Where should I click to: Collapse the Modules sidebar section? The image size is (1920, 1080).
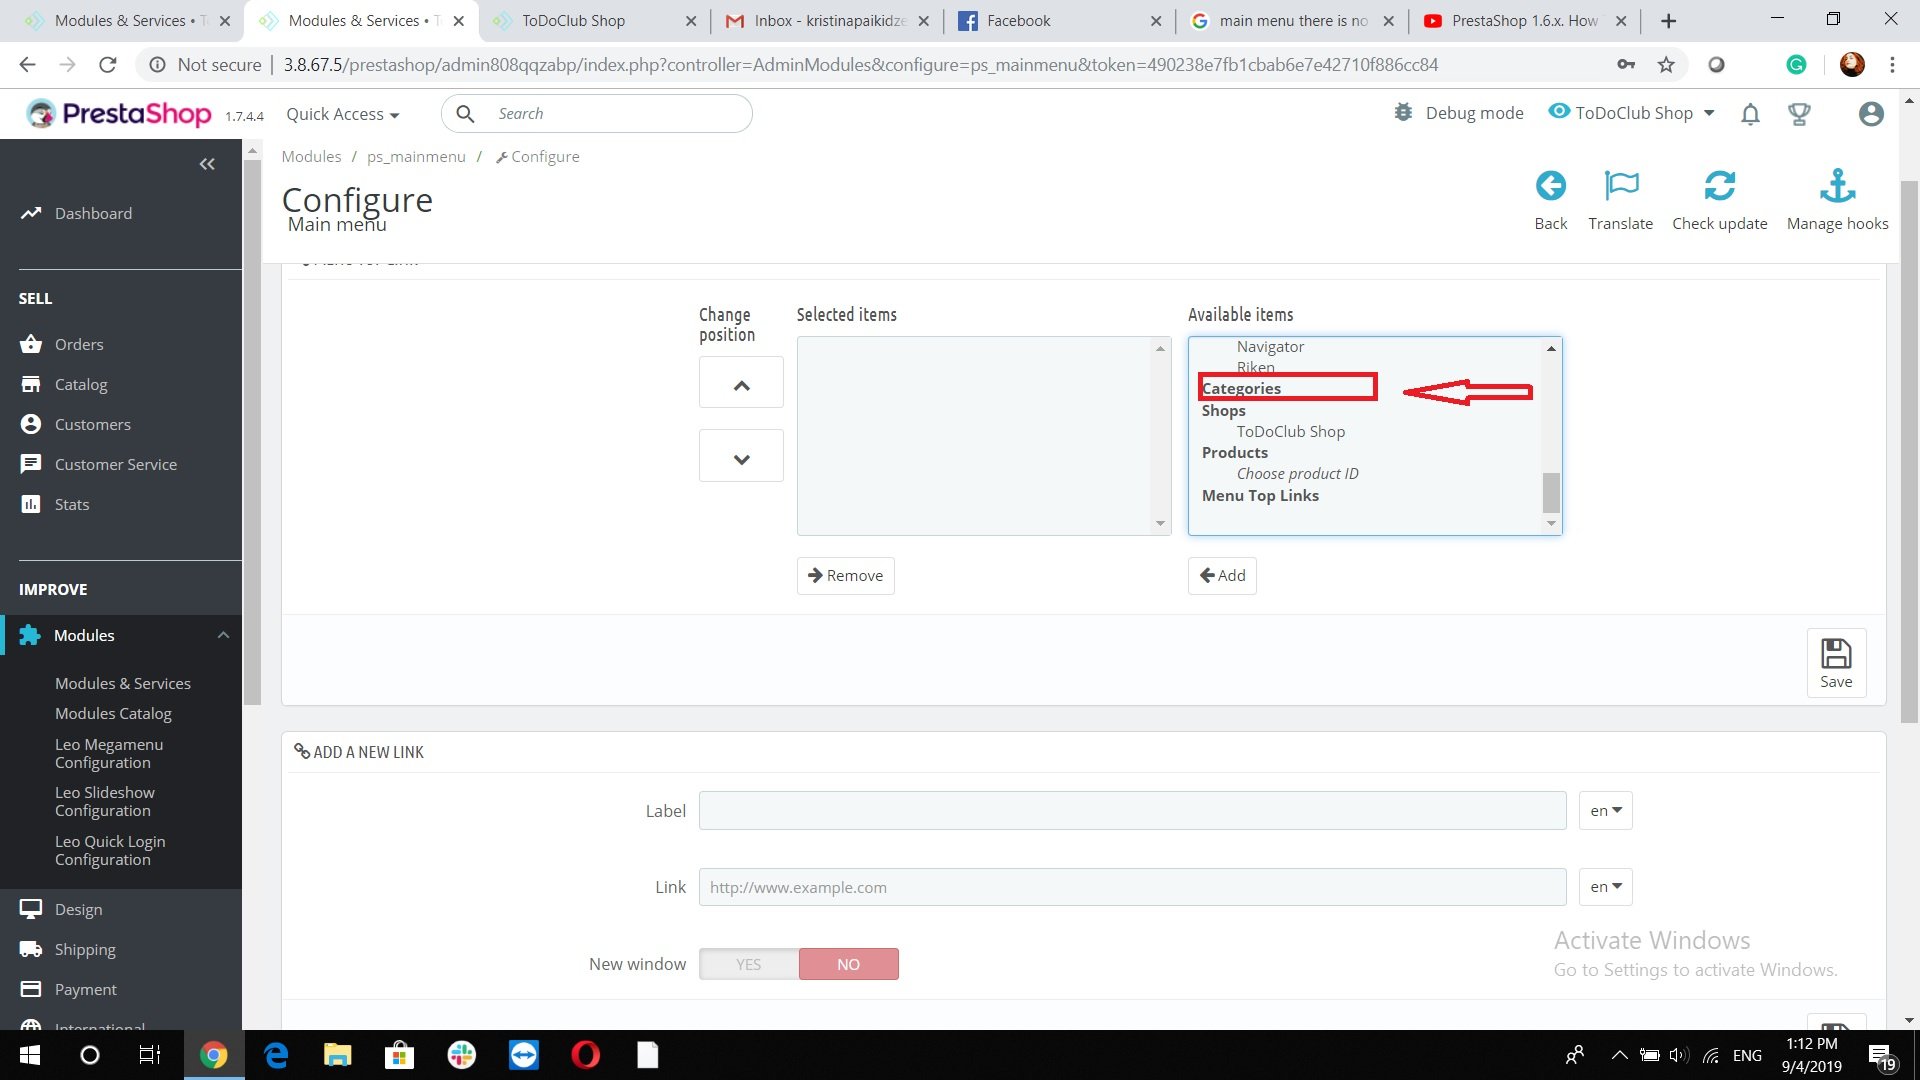[x=223, y=635]
